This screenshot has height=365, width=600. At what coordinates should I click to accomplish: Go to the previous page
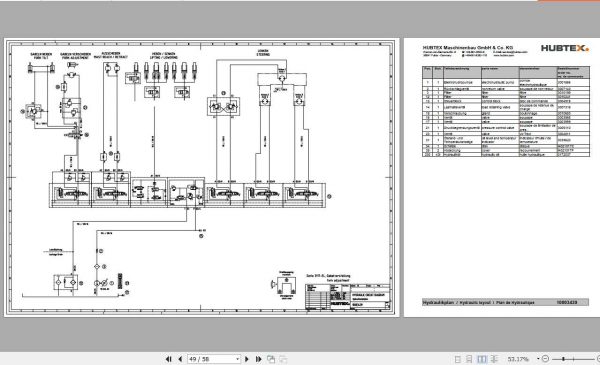180,359
